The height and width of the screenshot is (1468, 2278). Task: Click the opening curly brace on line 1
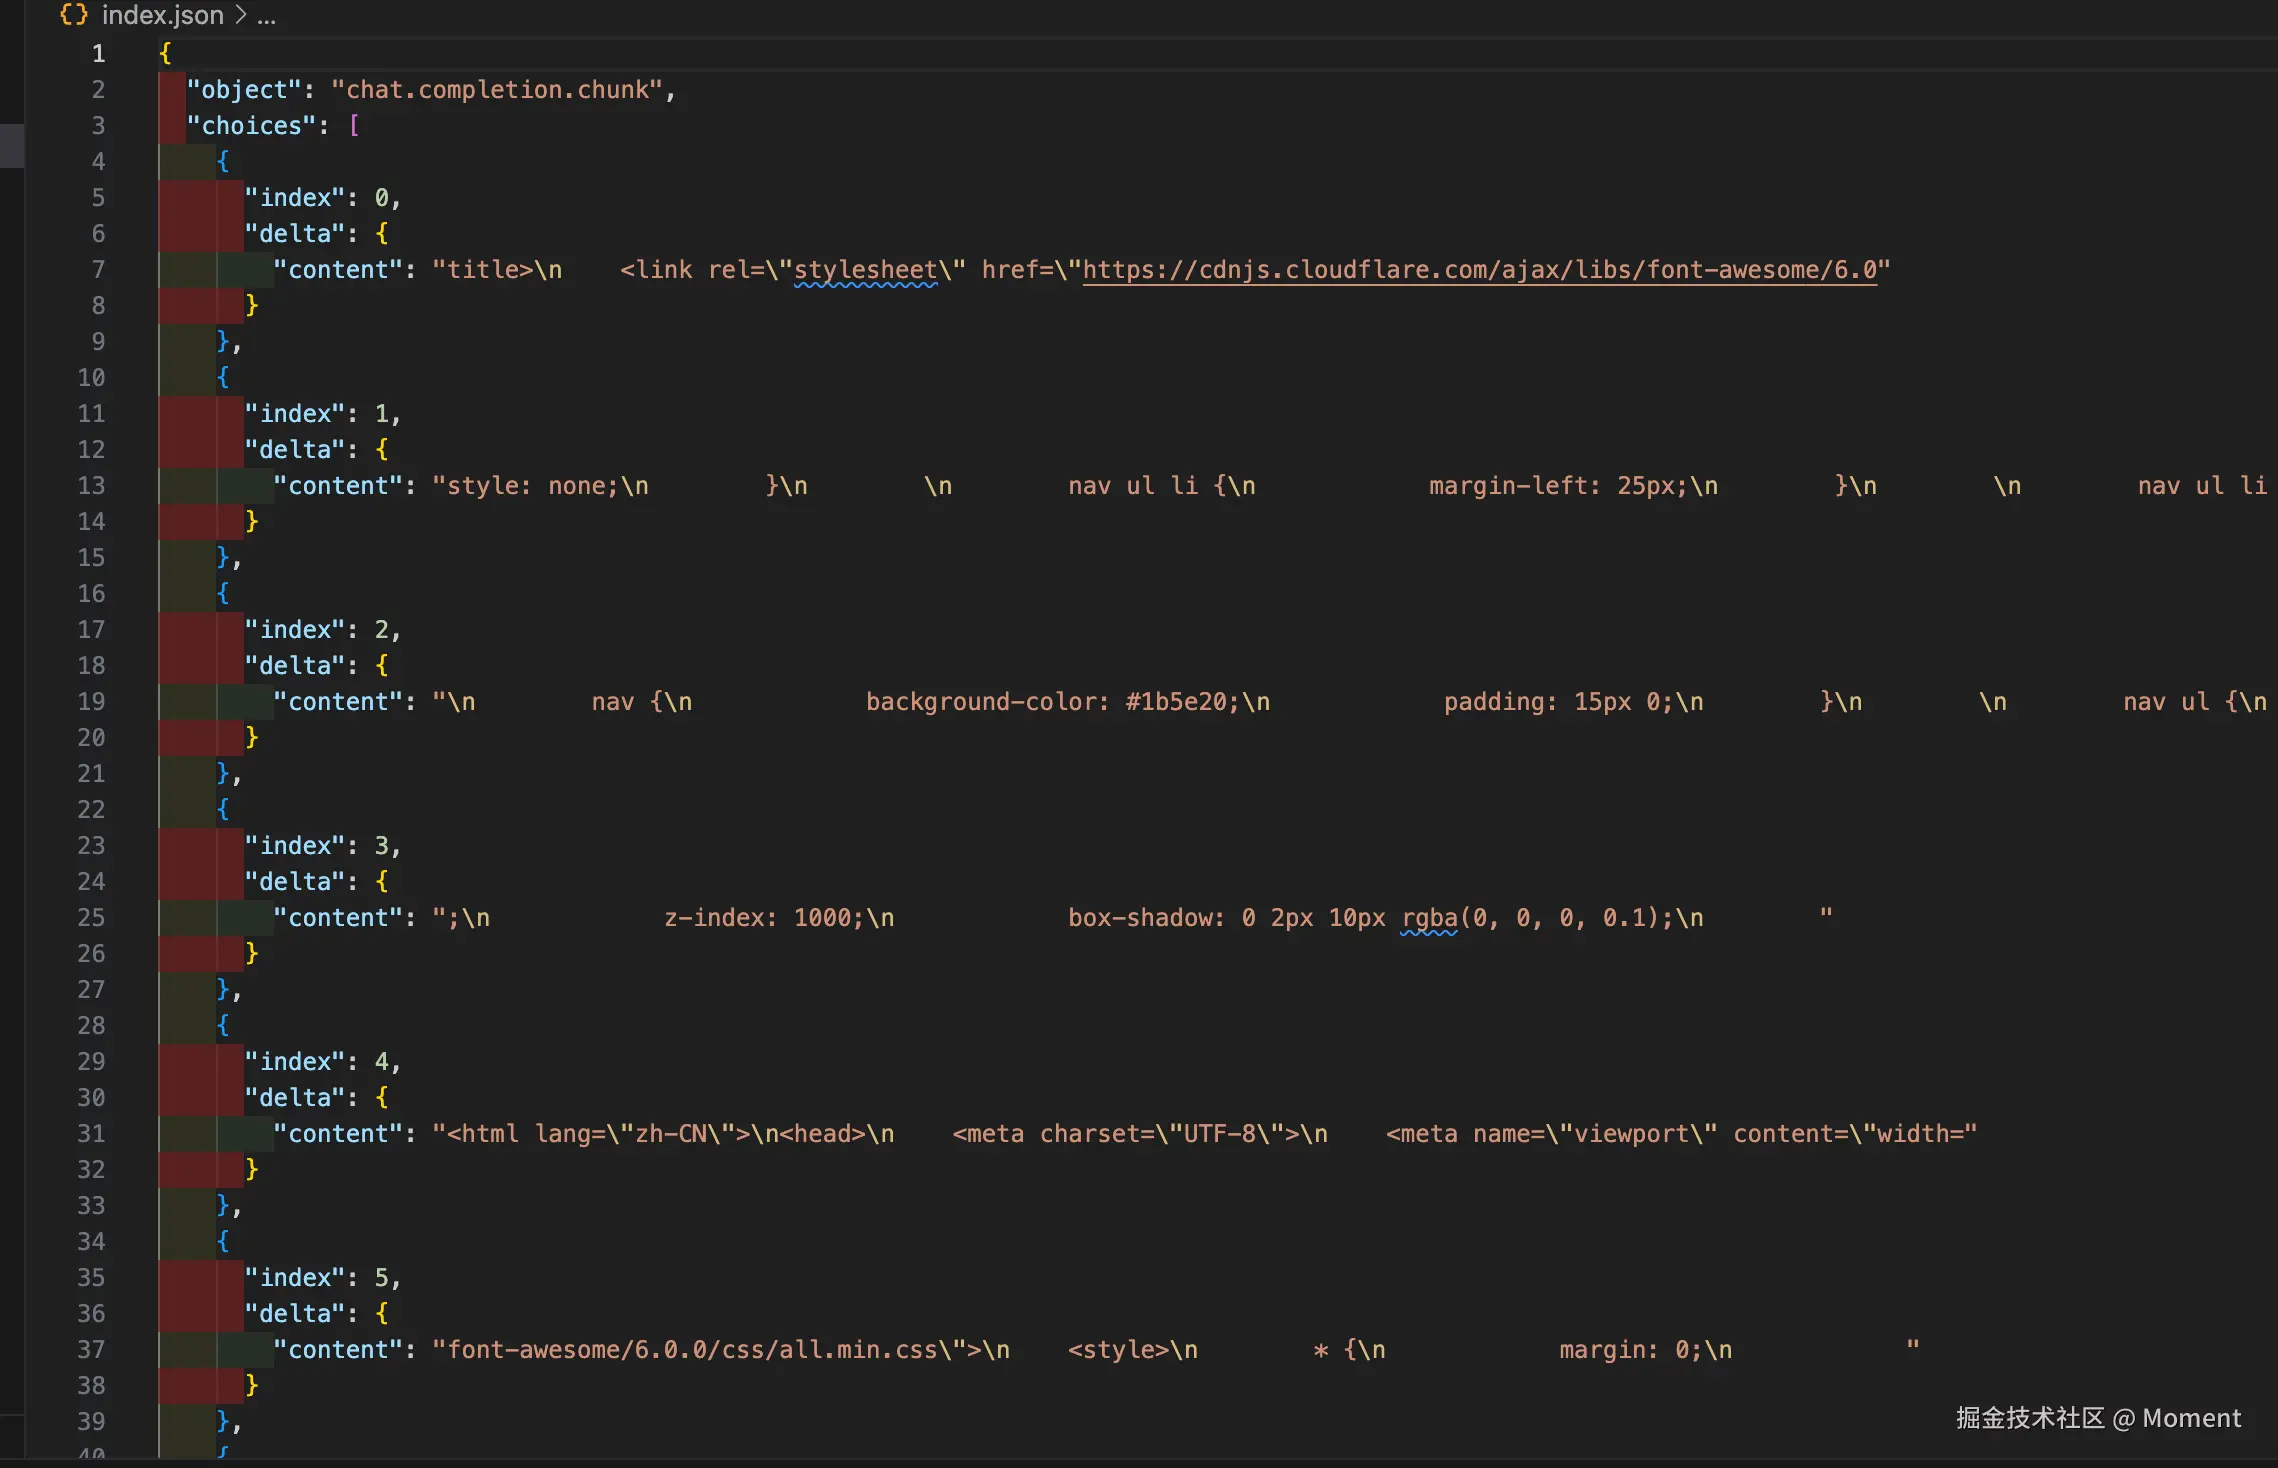(165, 54)
